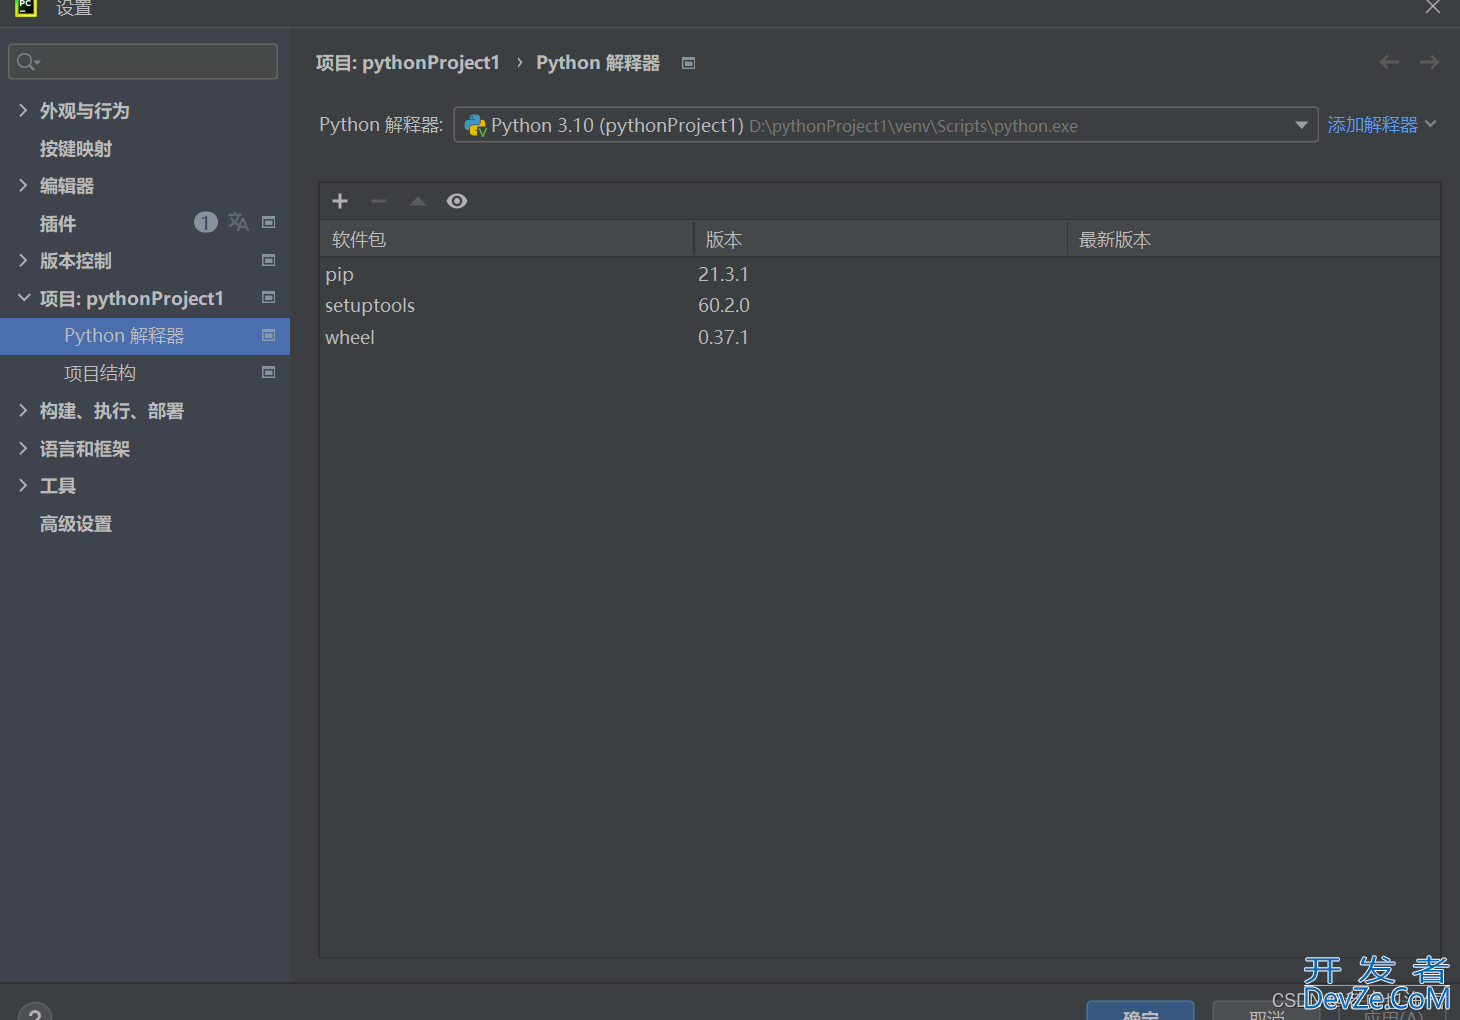Close the settings dialog
The height and width of the screenshot is (1020, 1460).
pyautogui.click(x=1432, y=7)
